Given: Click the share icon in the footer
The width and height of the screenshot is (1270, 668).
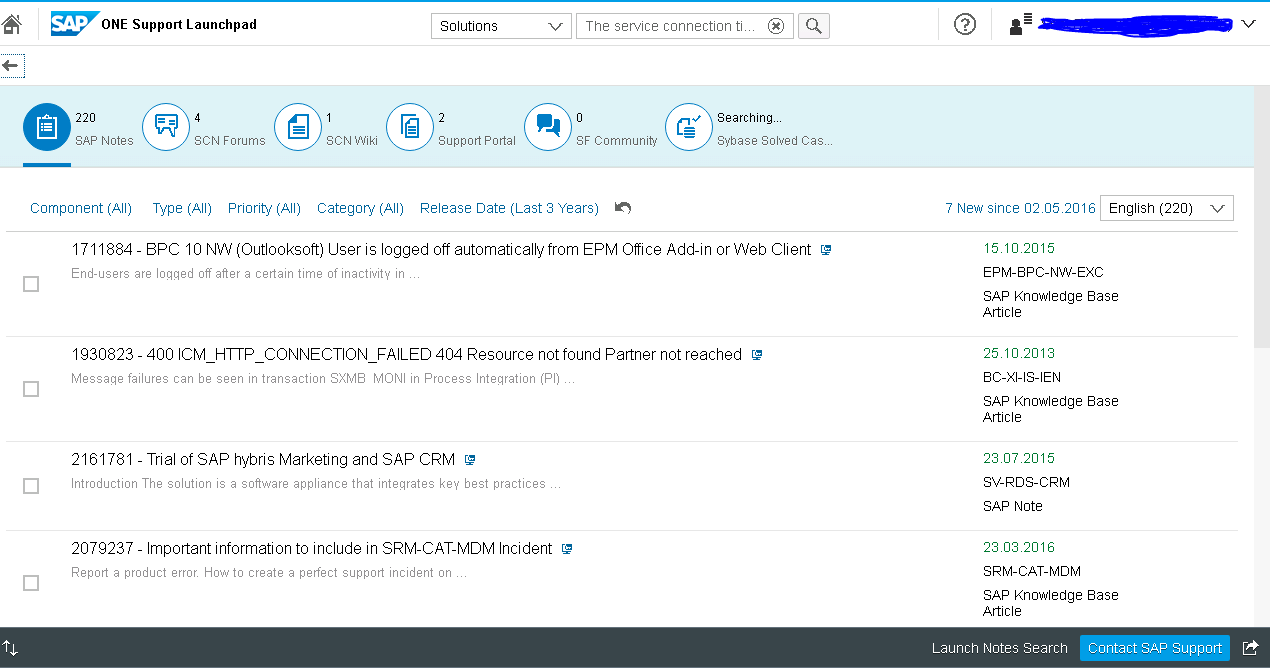Looking at the screenshot, I should [1250, 648].
